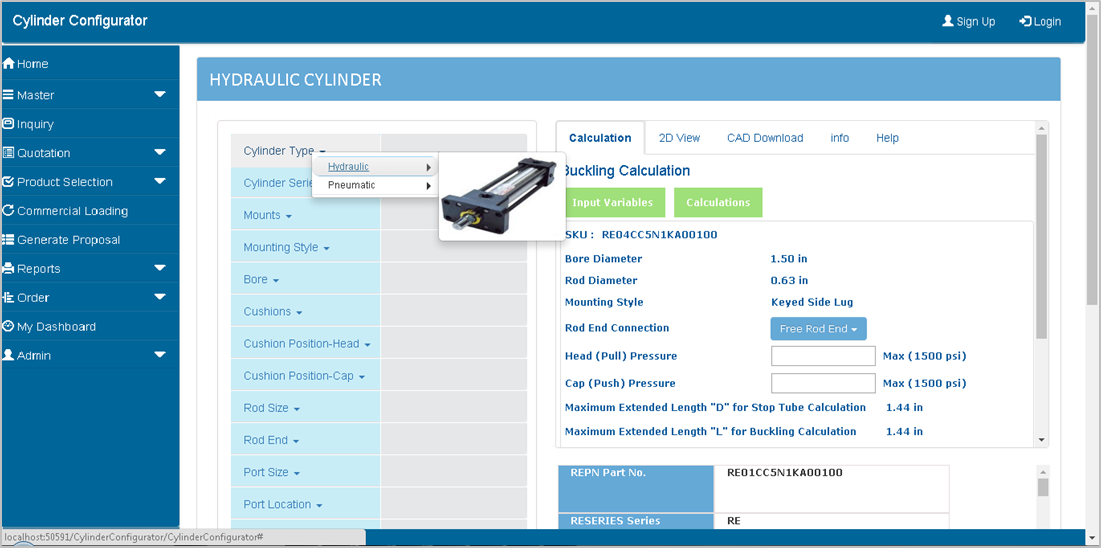Click the Master list icon
This screenshot has width=1101, height=548.
[8, 95]
